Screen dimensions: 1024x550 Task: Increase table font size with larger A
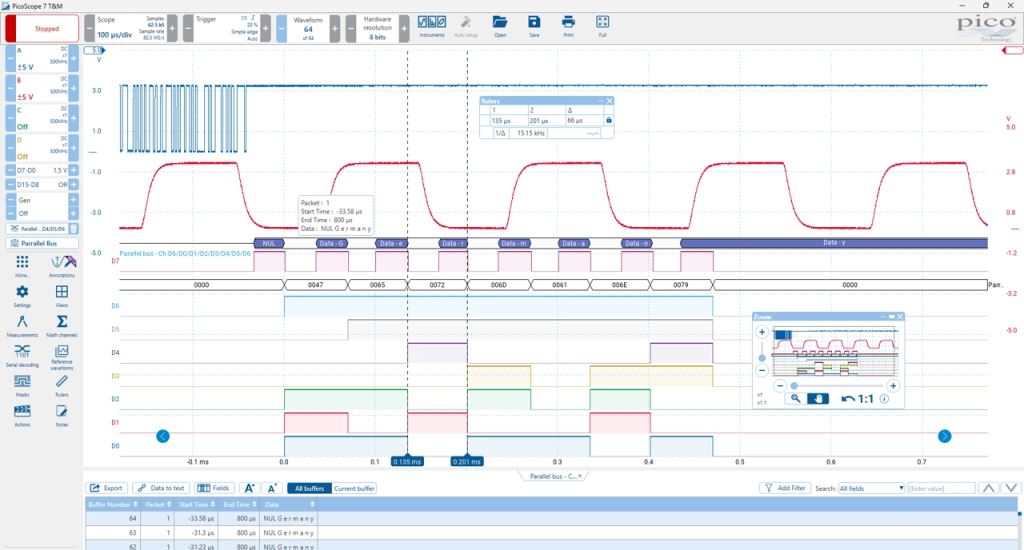249,489
